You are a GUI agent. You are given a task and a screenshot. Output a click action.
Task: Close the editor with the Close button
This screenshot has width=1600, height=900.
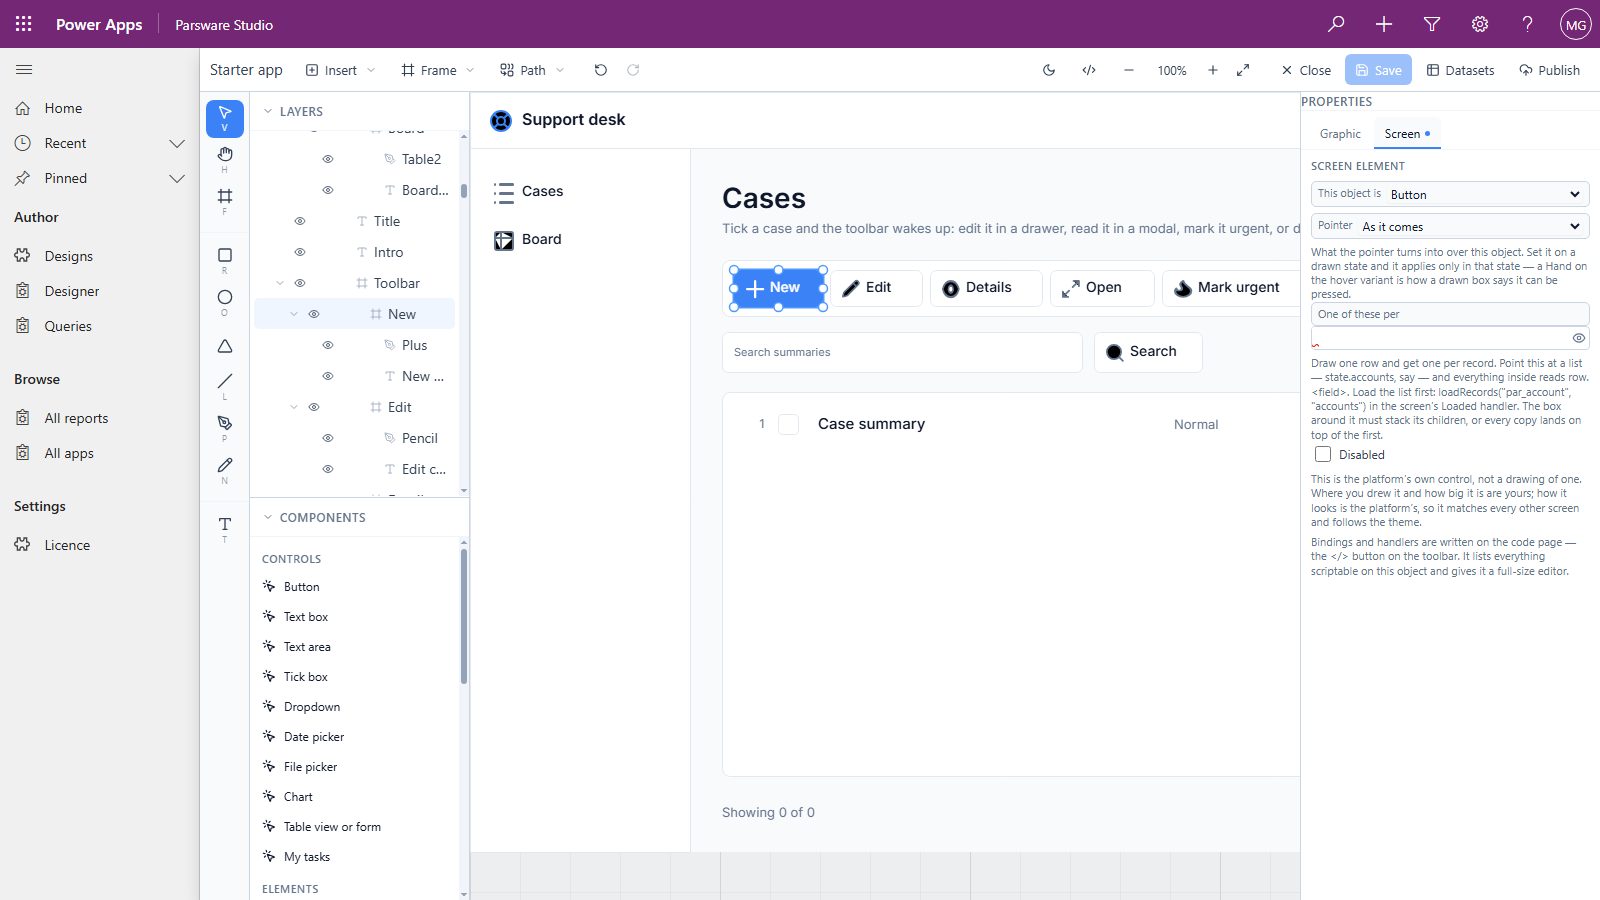pos(1306,70)
